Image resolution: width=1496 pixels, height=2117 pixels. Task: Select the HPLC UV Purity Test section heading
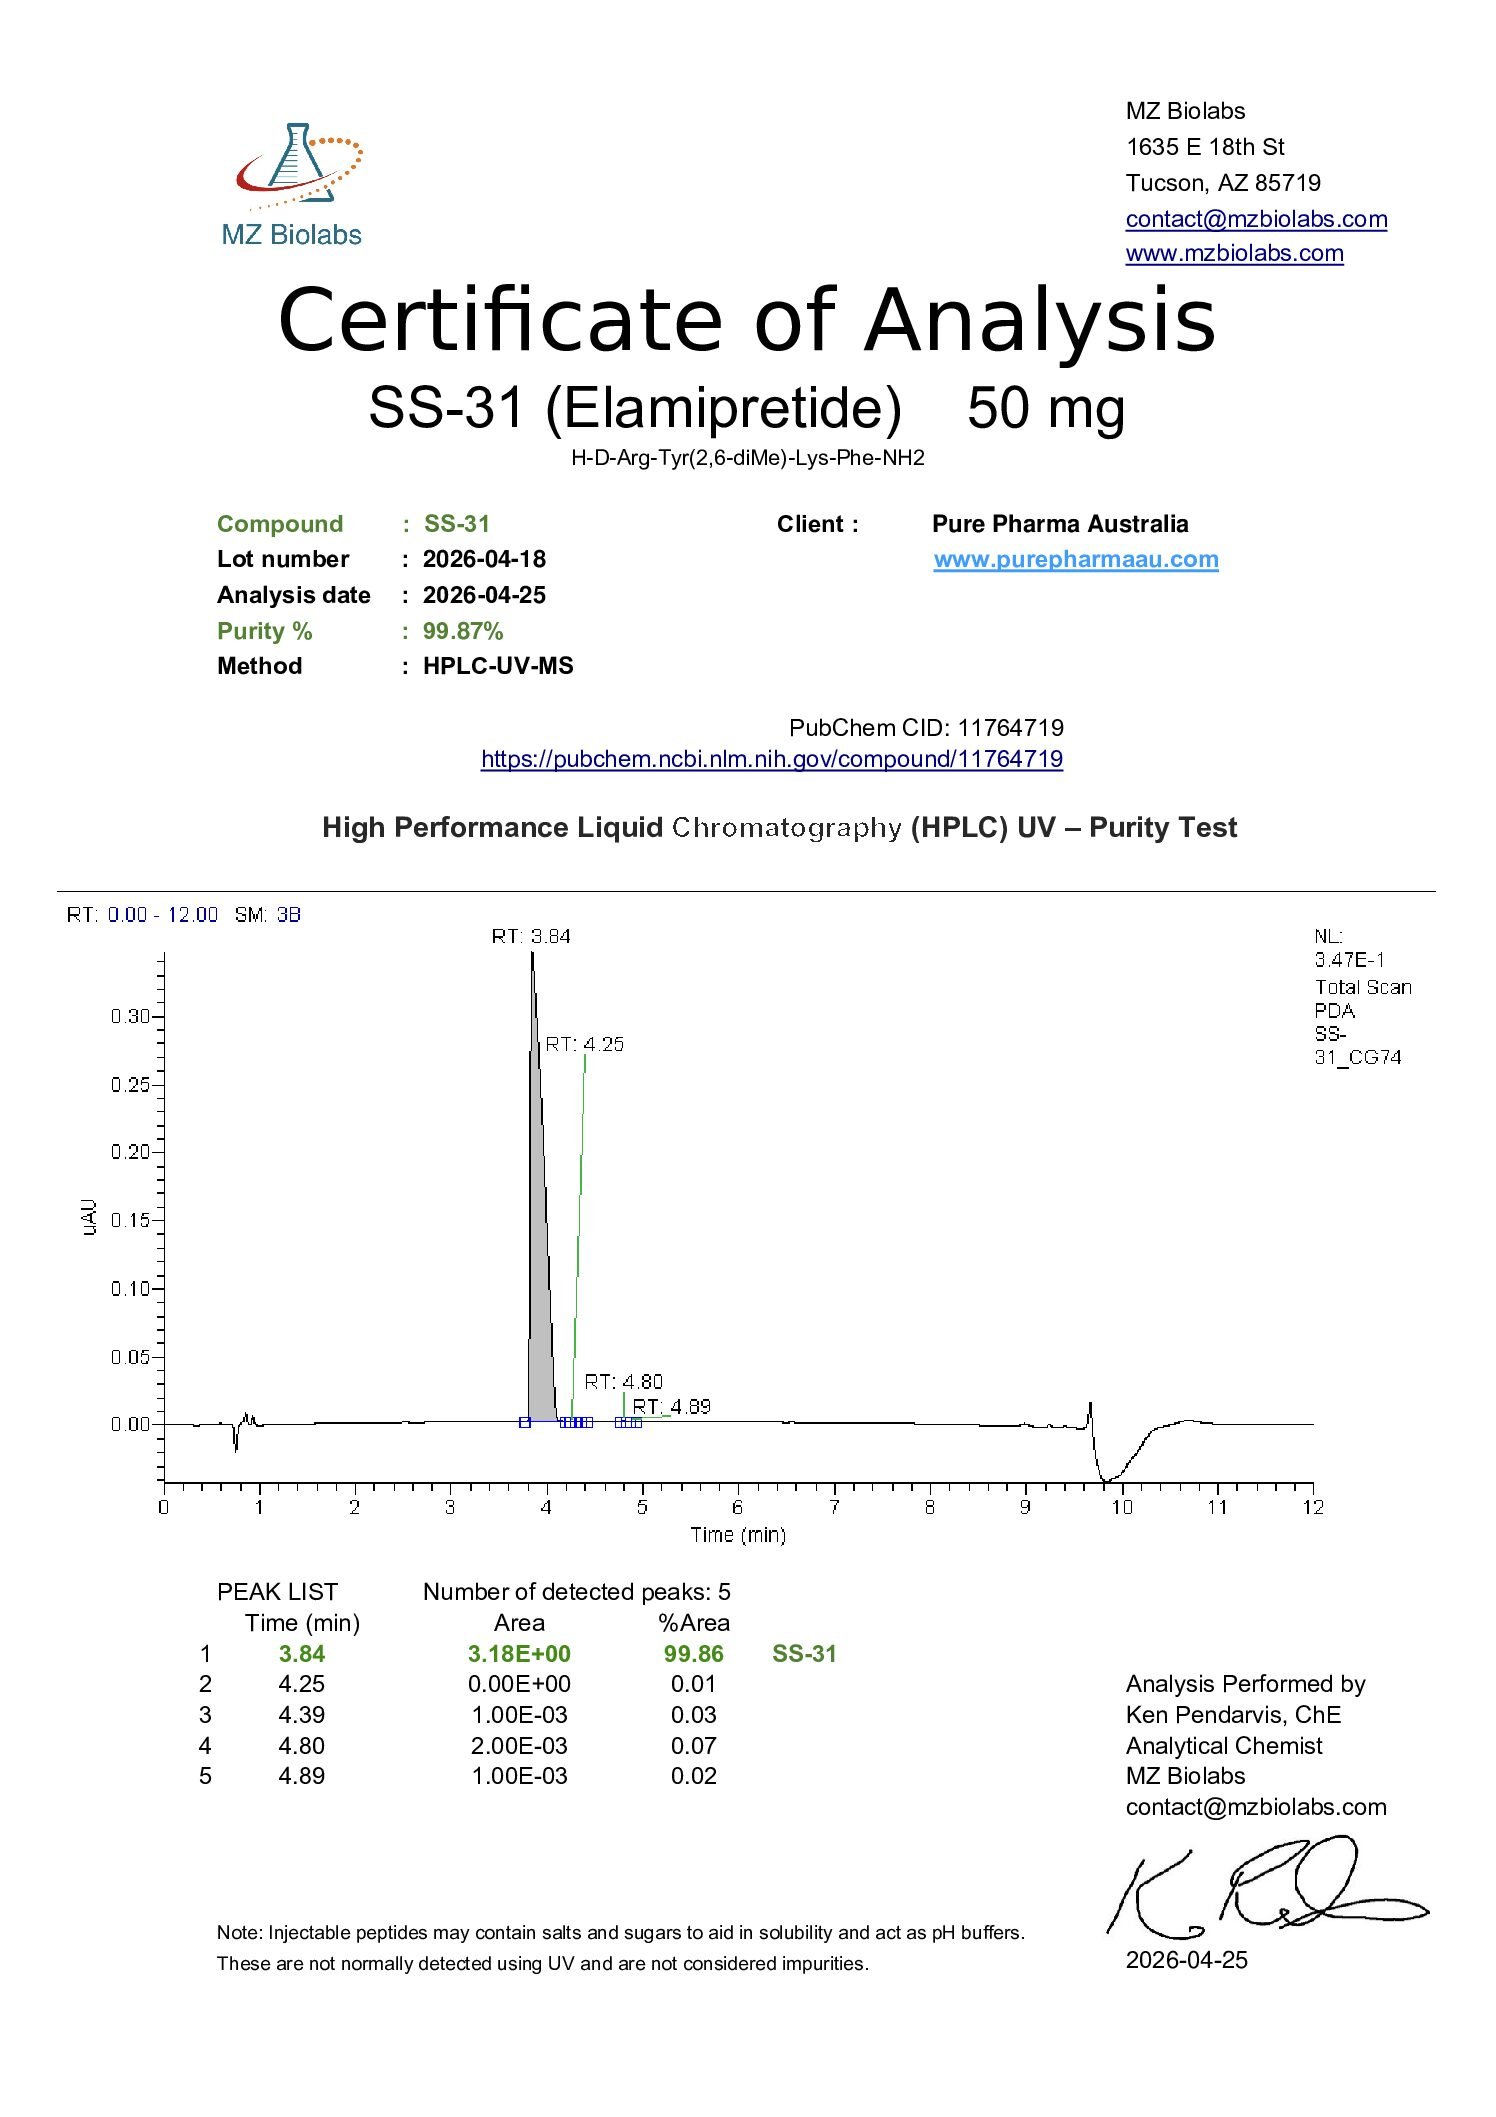[779, 828]
